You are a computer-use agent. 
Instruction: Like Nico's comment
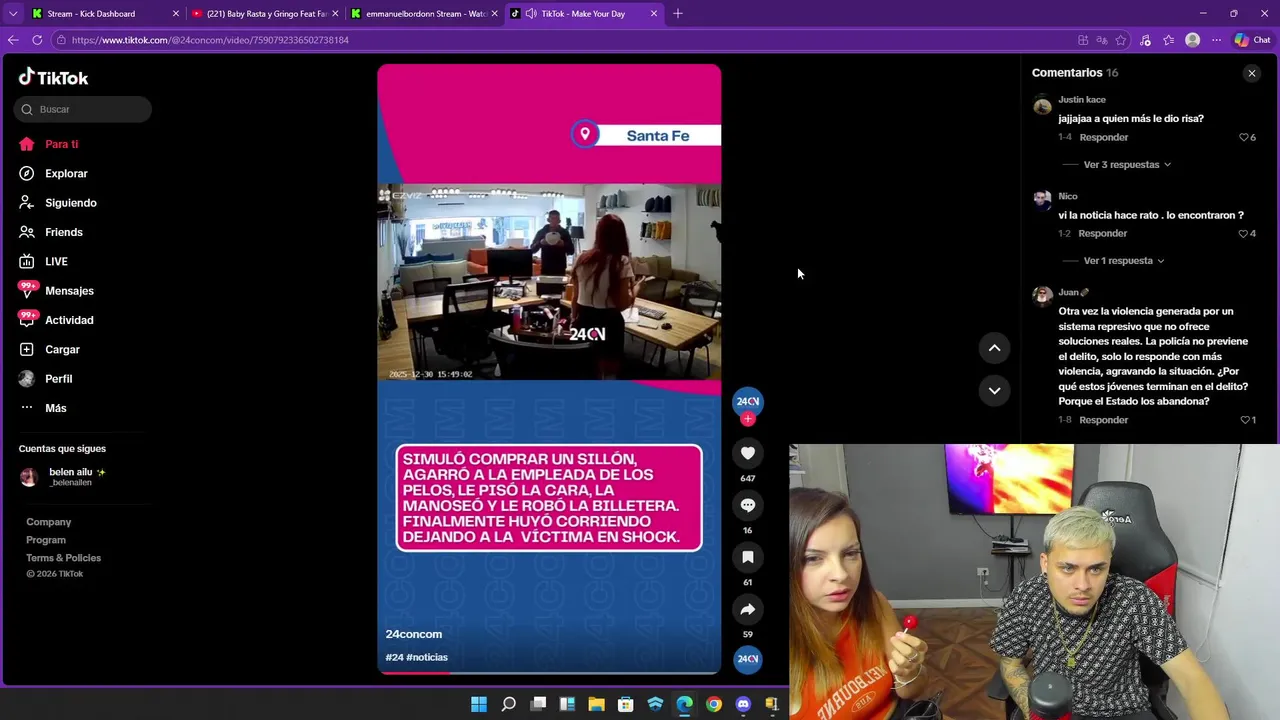point(1243,233)
